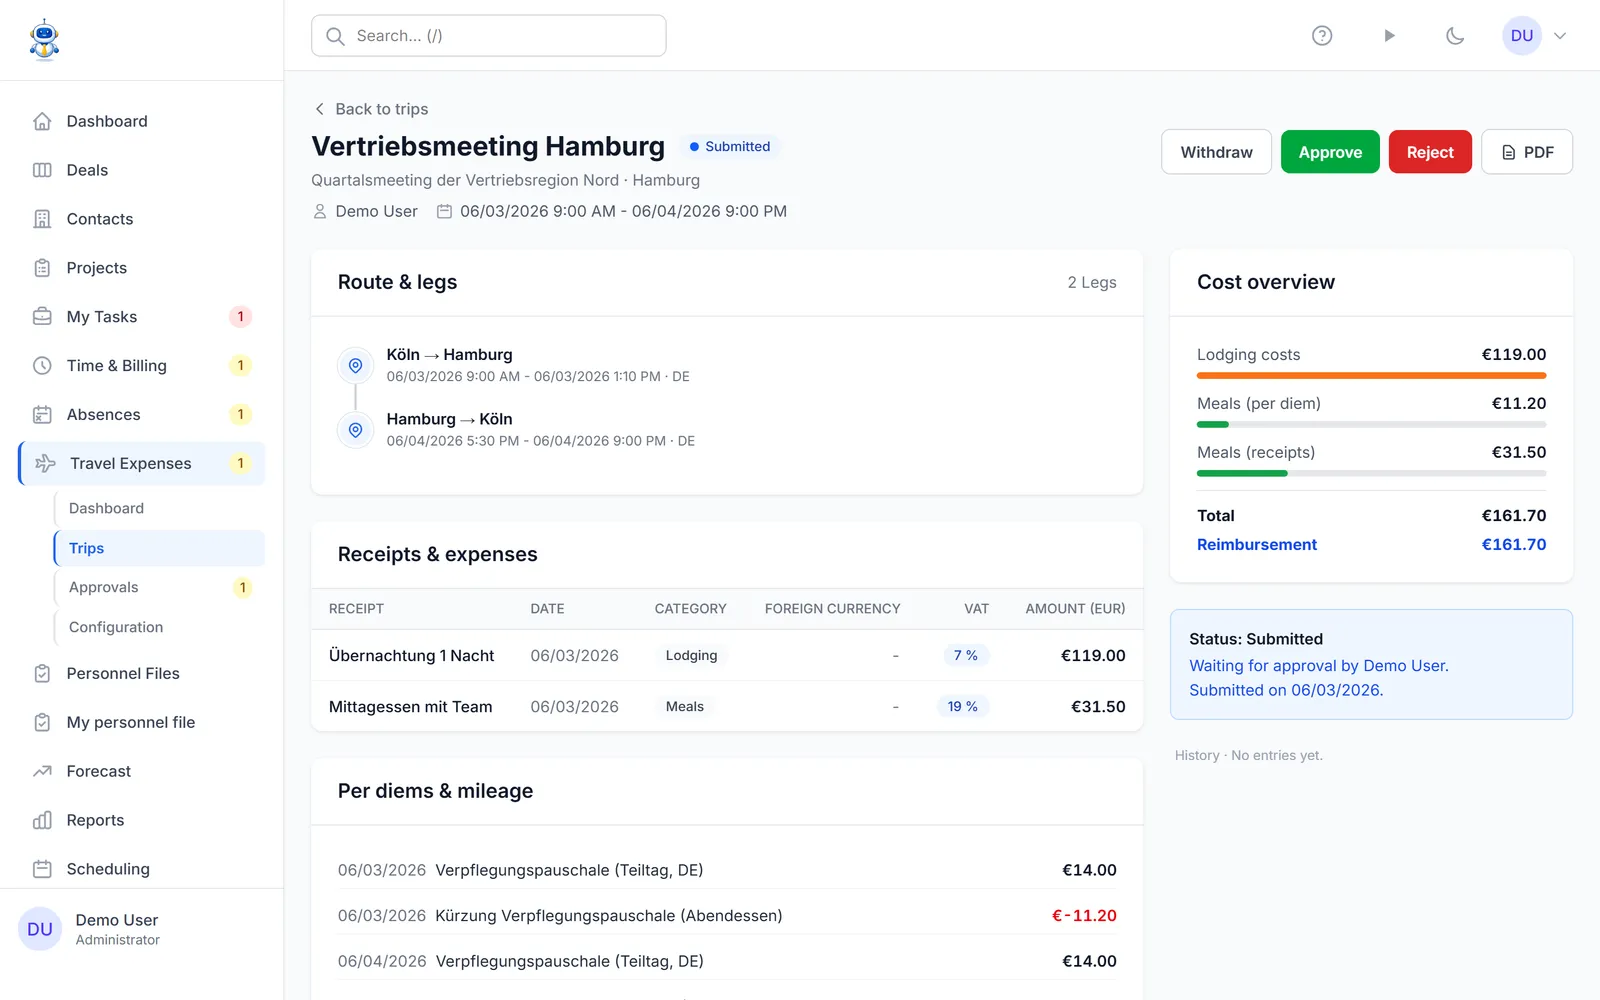Click the 2 Legs count label
Image resolution: width=1600 pixels, height=1000 pixels.
pos(1092,283)
